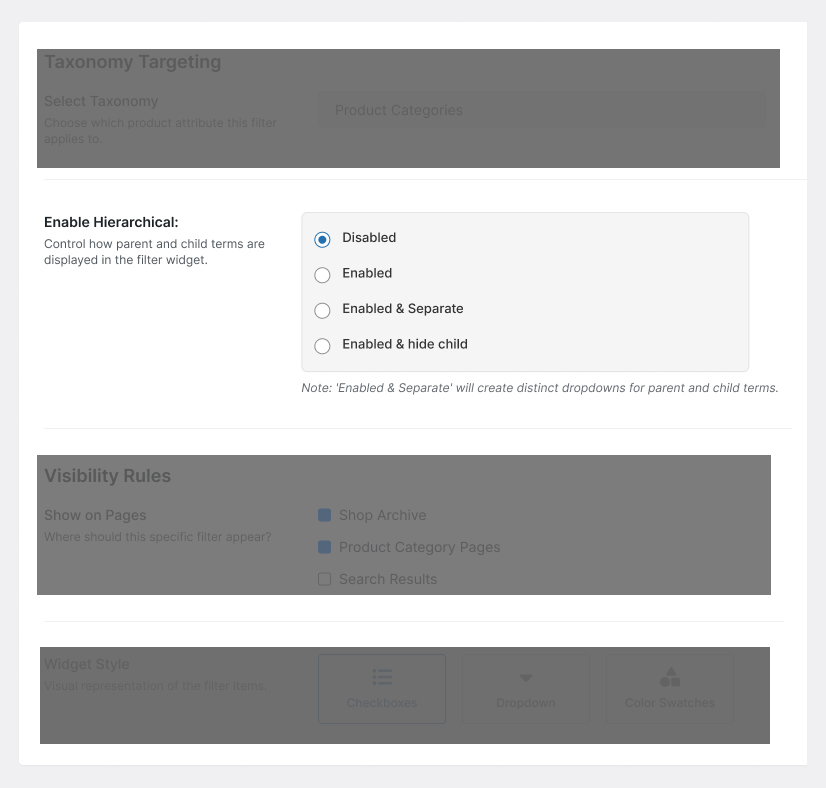
Task: Open the Product Categories taxonomy selector
Action: (541, 109)
